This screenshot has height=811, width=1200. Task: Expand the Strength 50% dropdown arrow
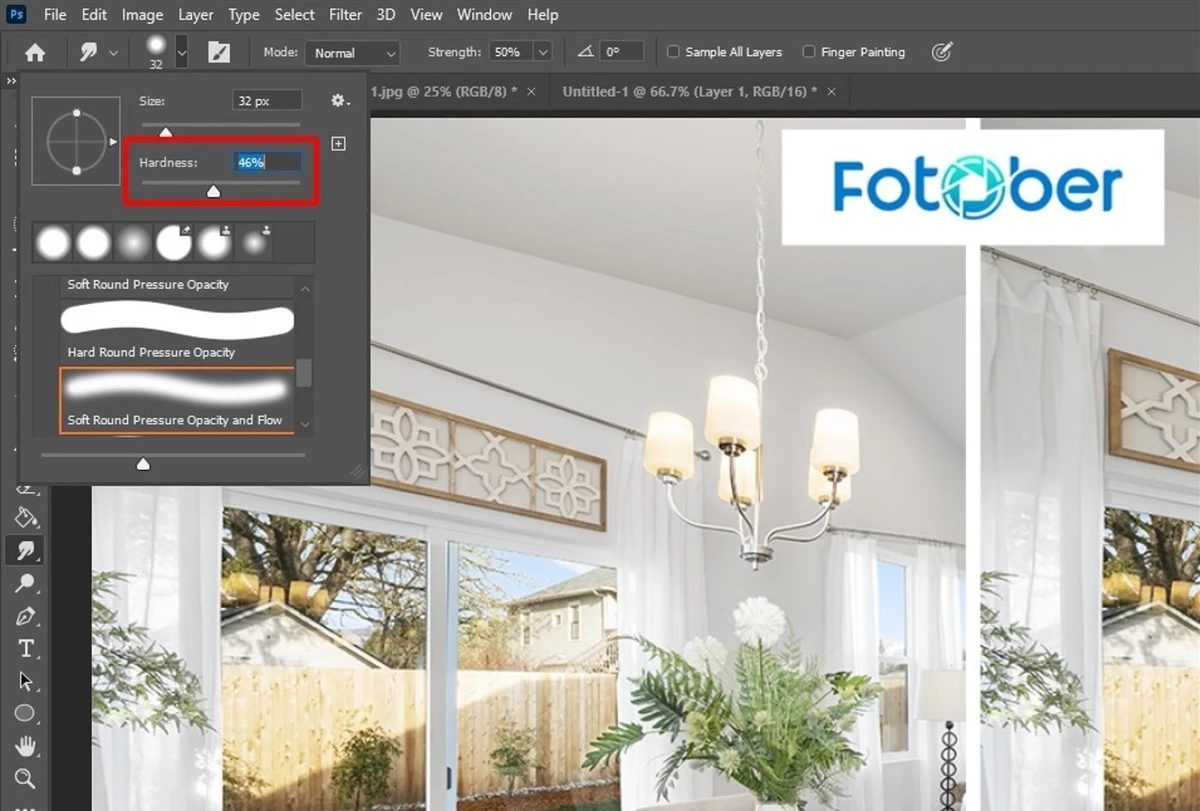tap(542, 52)
